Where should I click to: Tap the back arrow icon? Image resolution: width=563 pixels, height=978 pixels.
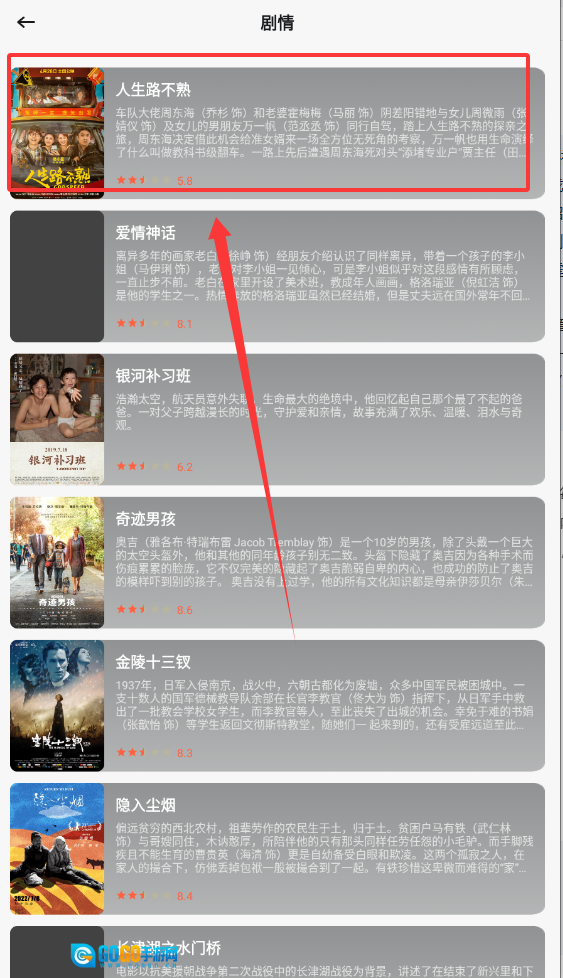click(x=26, y=22)
